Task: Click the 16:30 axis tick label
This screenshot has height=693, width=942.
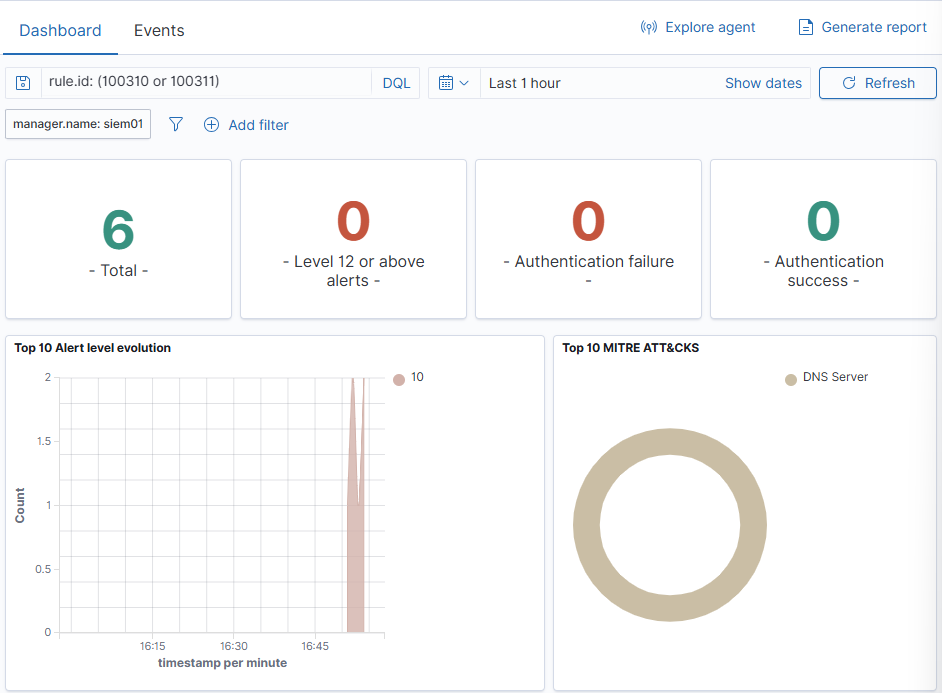Action: click(234, 646)
